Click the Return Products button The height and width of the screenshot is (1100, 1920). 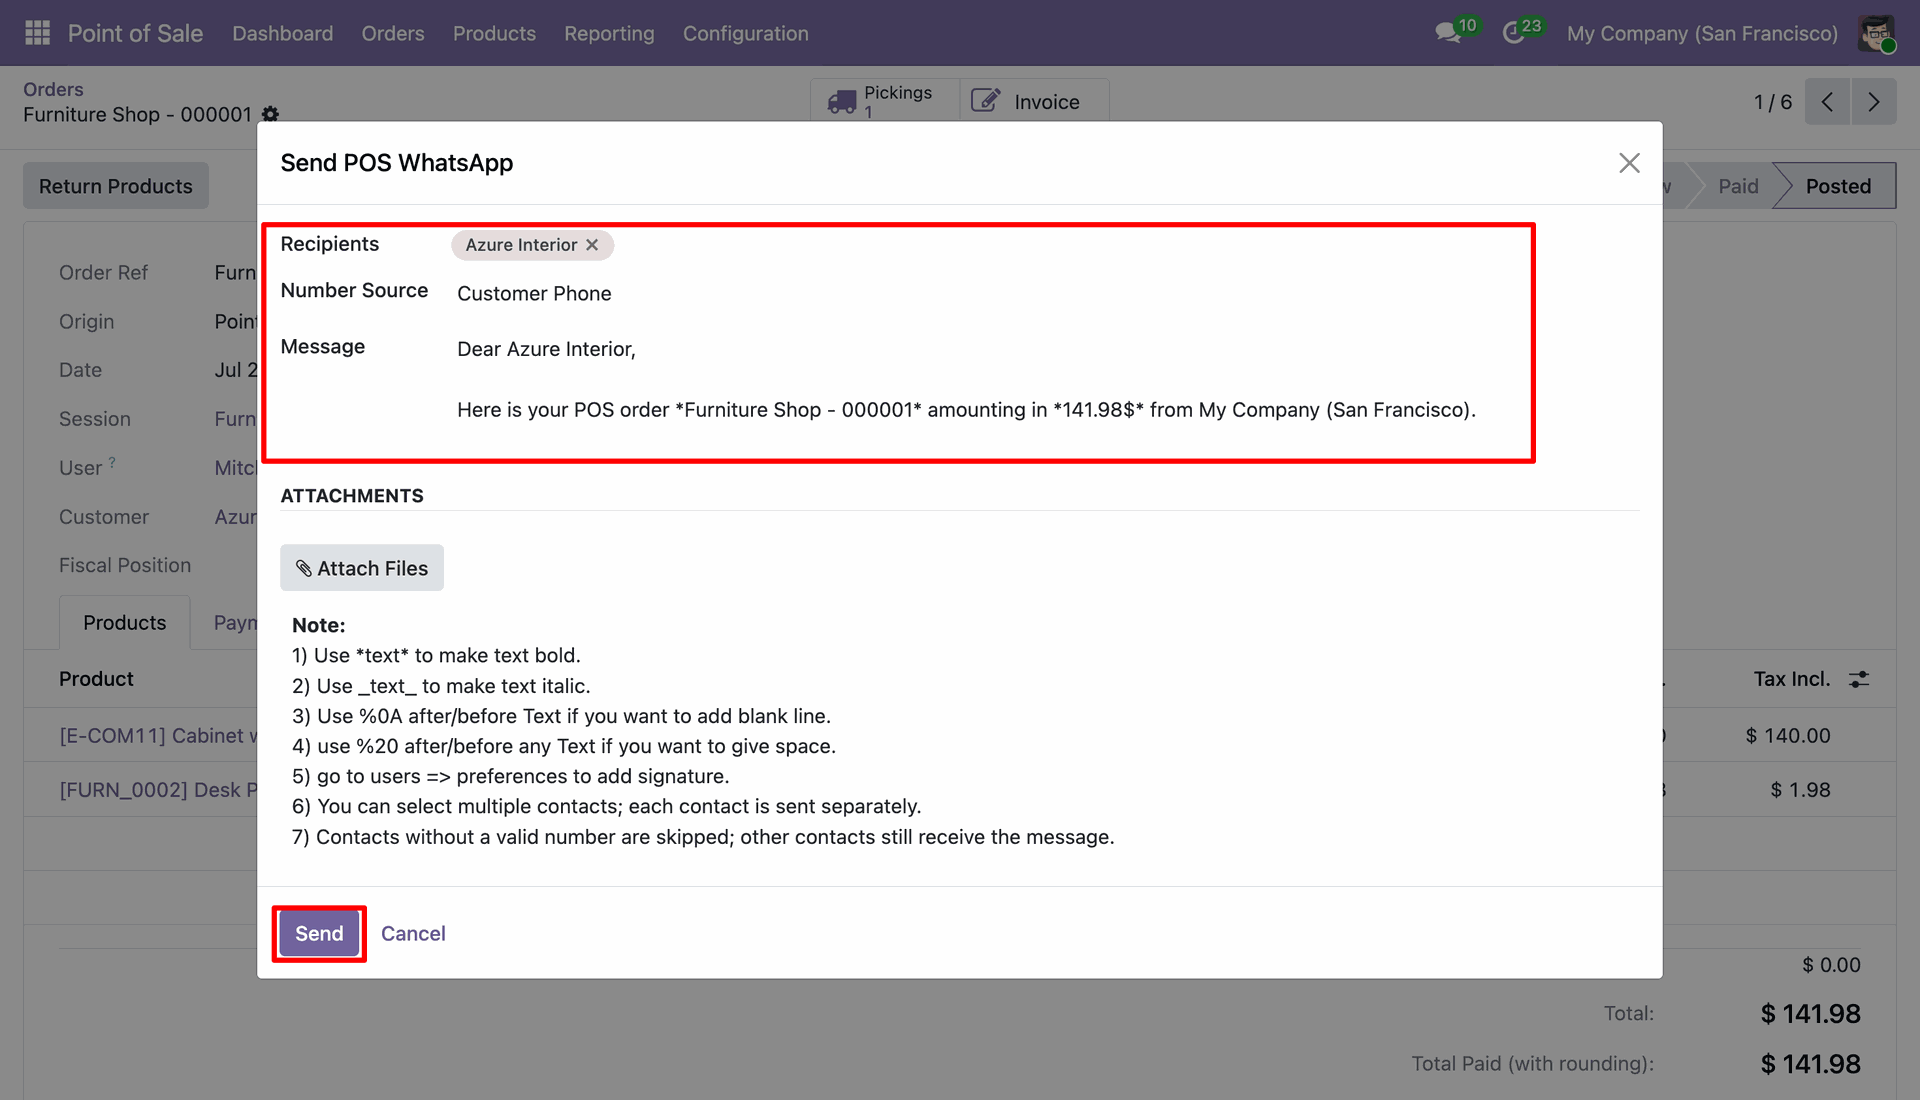click(x=116, y=186)
